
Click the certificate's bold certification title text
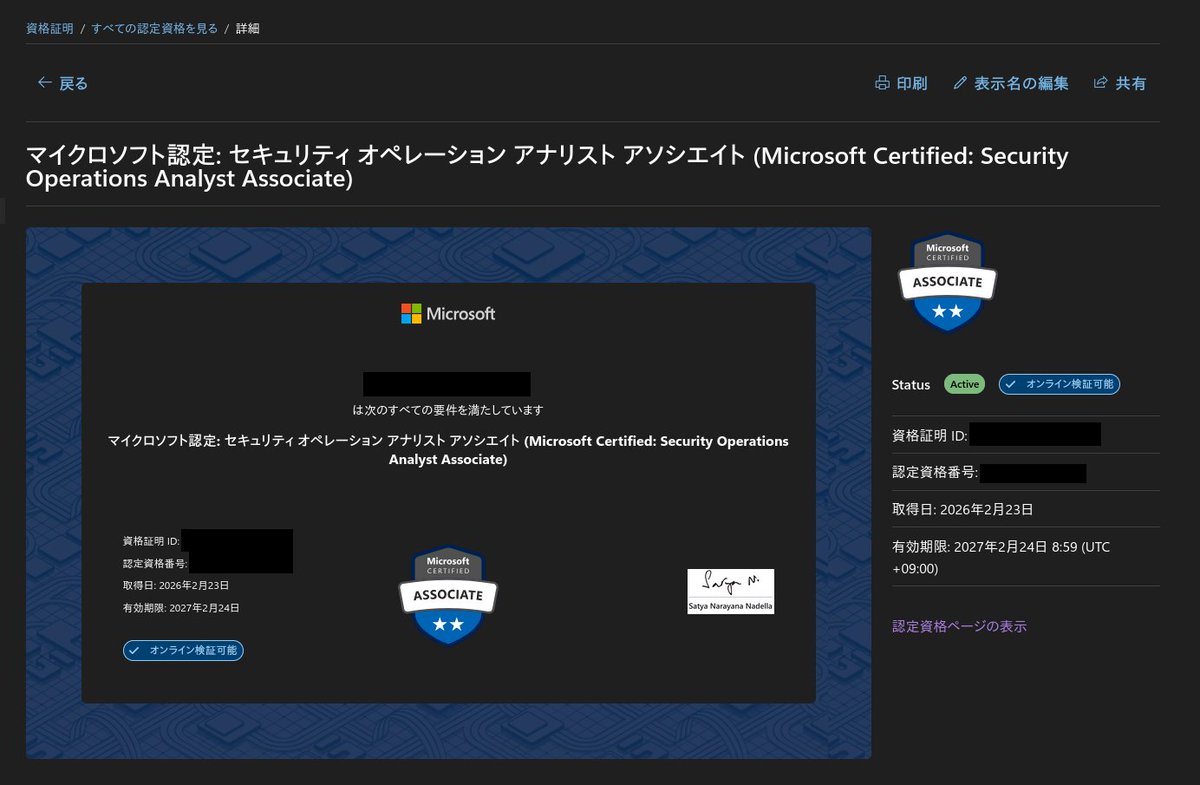448,450
